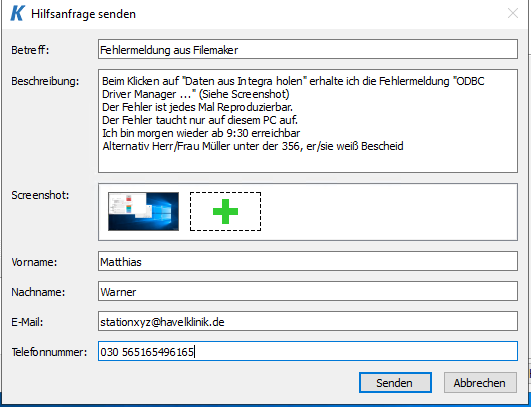This screenshot has width=531, height=407.
Task: Select the Vorname field containing Matthias
Action: coord(308,261)
